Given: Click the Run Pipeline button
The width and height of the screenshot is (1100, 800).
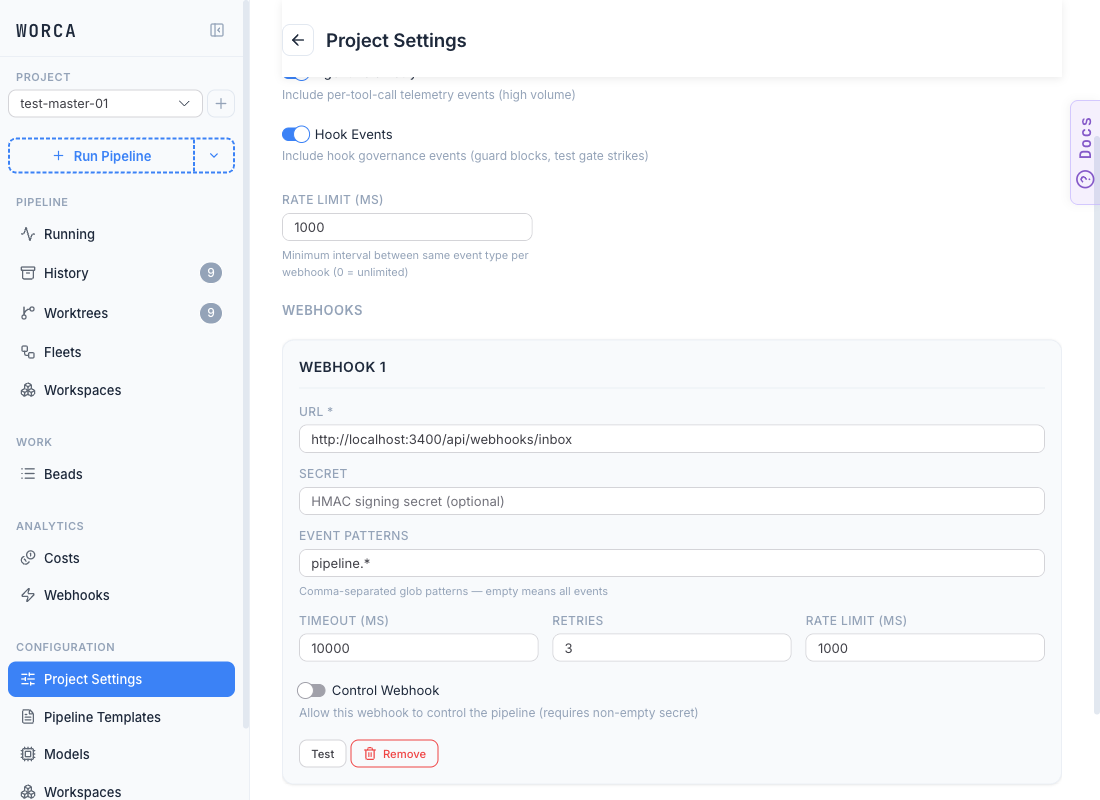Looking at the screenshot, I should coord(102,156).
